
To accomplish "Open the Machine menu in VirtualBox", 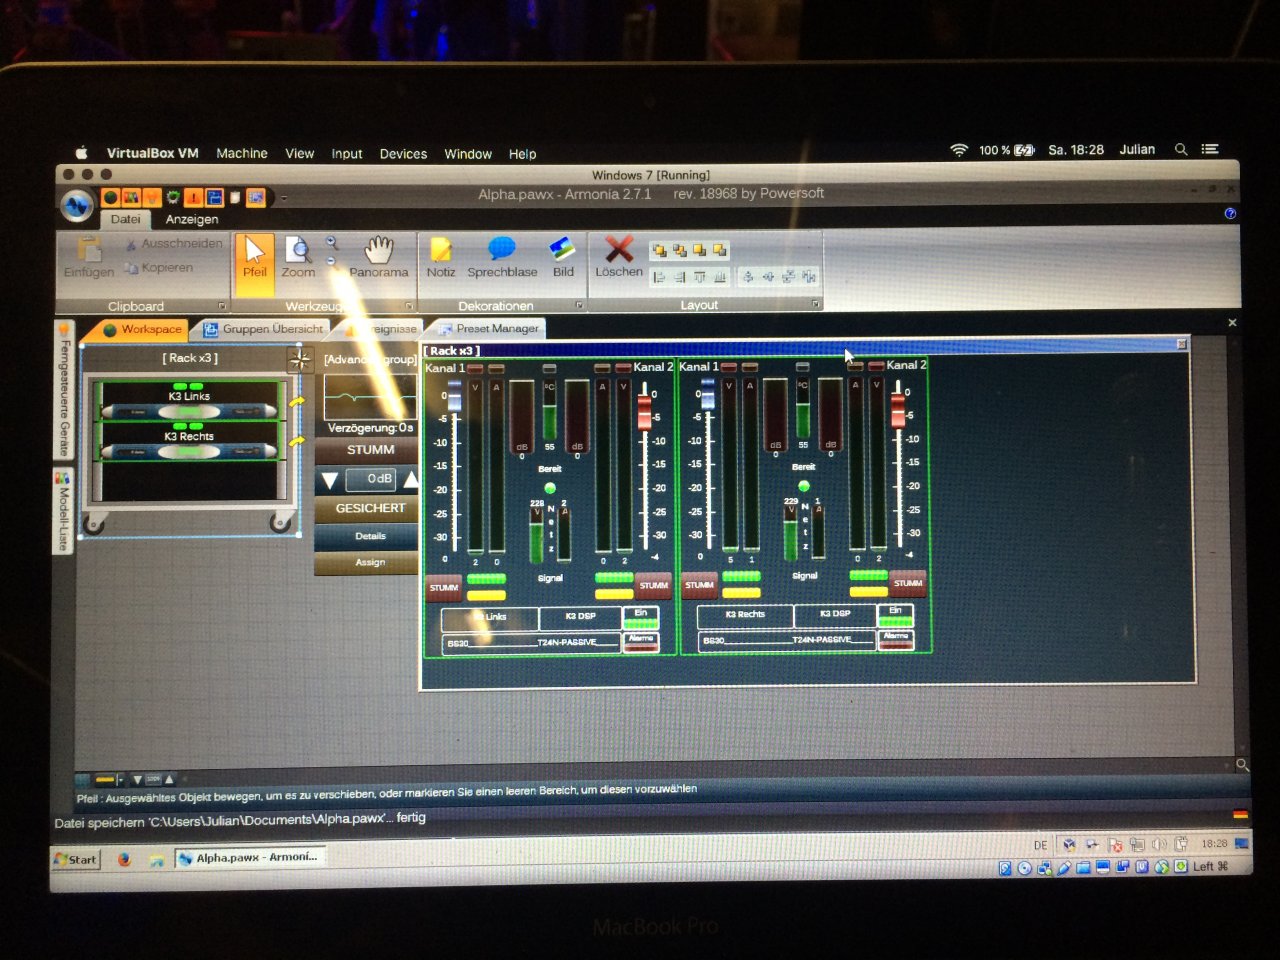I will tap(242, 153).
